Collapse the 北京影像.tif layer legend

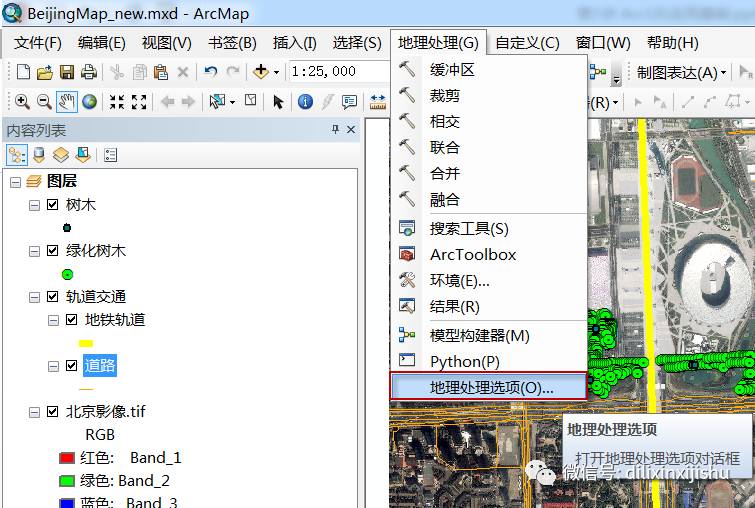point(34,413)
